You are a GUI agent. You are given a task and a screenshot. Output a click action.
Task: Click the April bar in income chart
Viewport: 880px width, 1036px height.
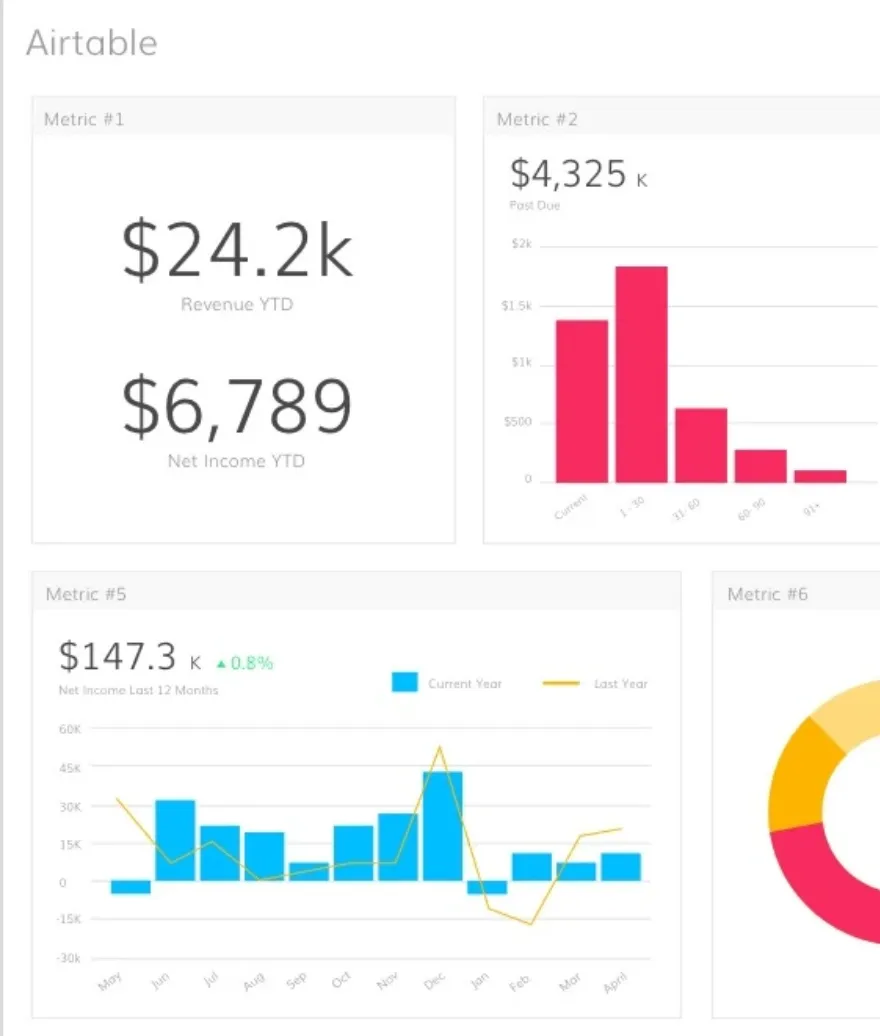pyautogui.click(x=621, y=867)
